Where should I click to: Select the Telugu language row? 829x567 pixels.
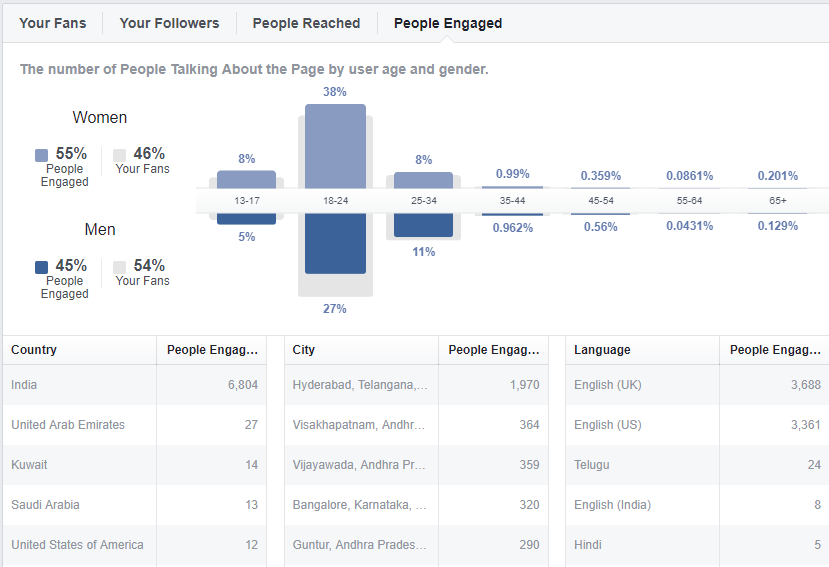point(697,465)
